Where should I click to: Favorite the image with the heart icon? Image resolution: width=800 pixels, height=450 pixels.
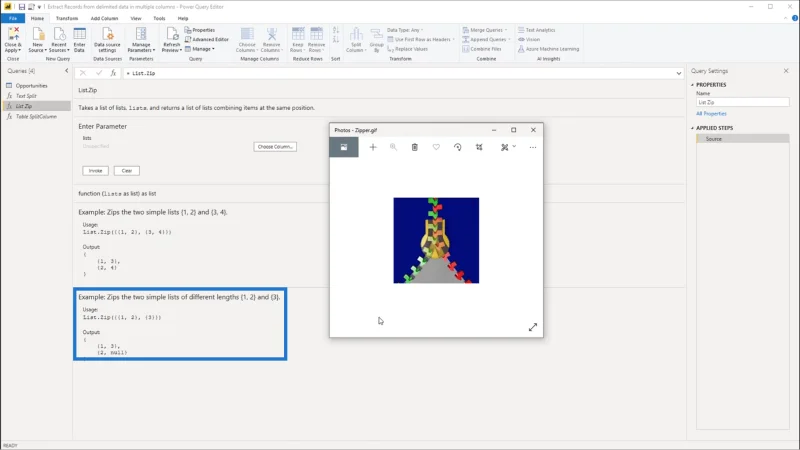(x=436, y=147)
